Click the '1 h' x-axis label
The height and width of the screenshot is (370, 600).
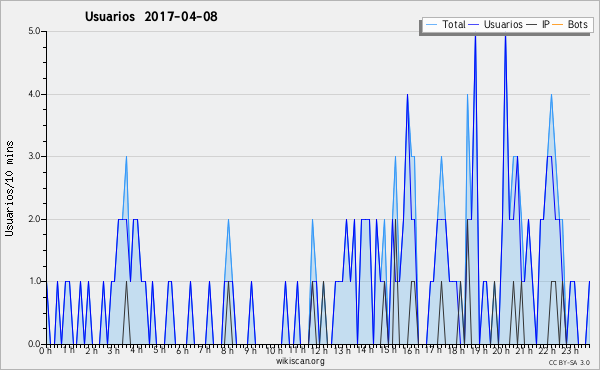69,350
